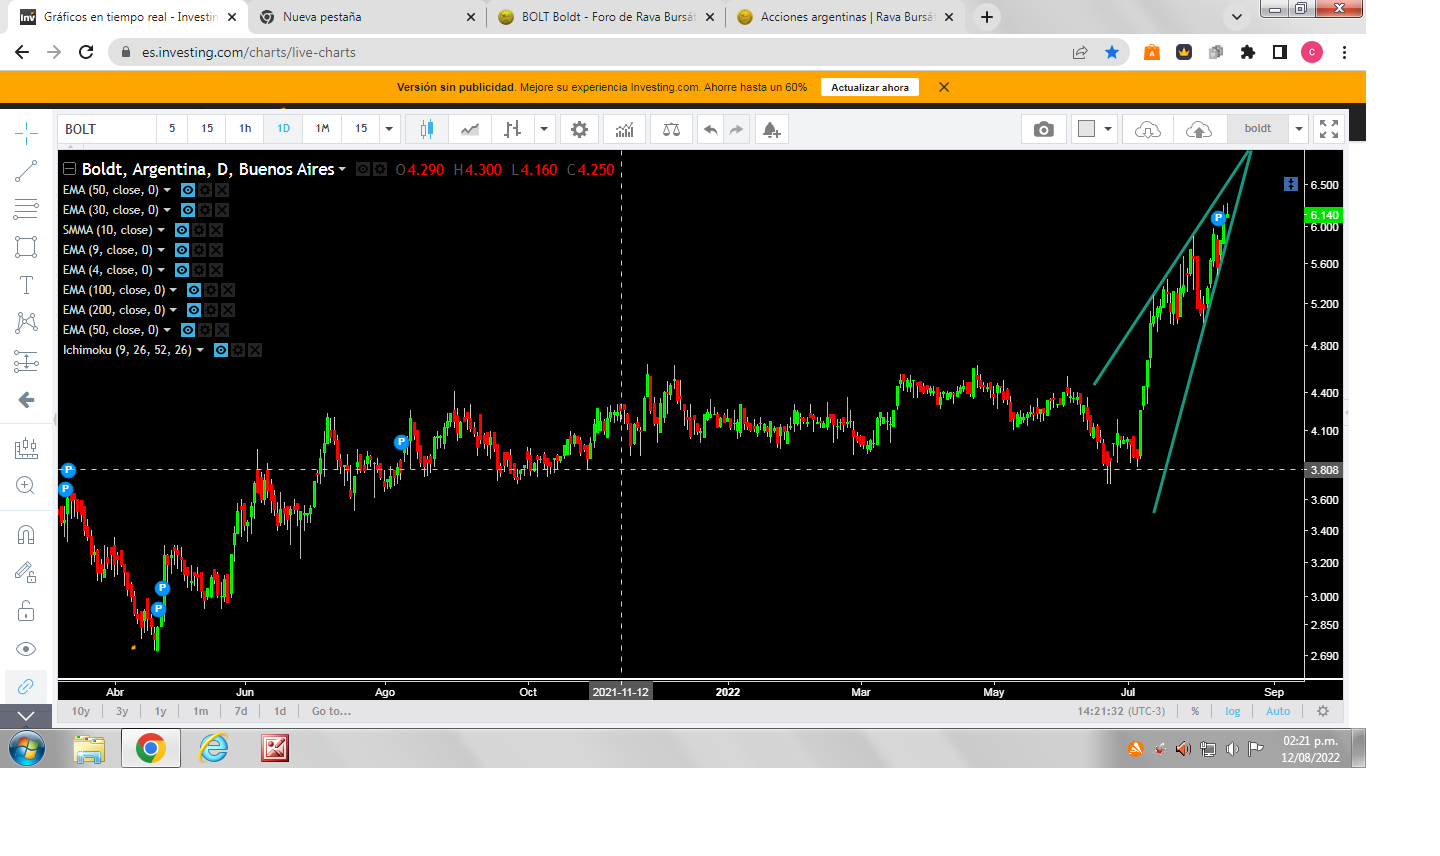Image resolution: width=1440 pixels, height=856 pixels.
Task: Select the 5 minute interval
Action: (172, 129)
